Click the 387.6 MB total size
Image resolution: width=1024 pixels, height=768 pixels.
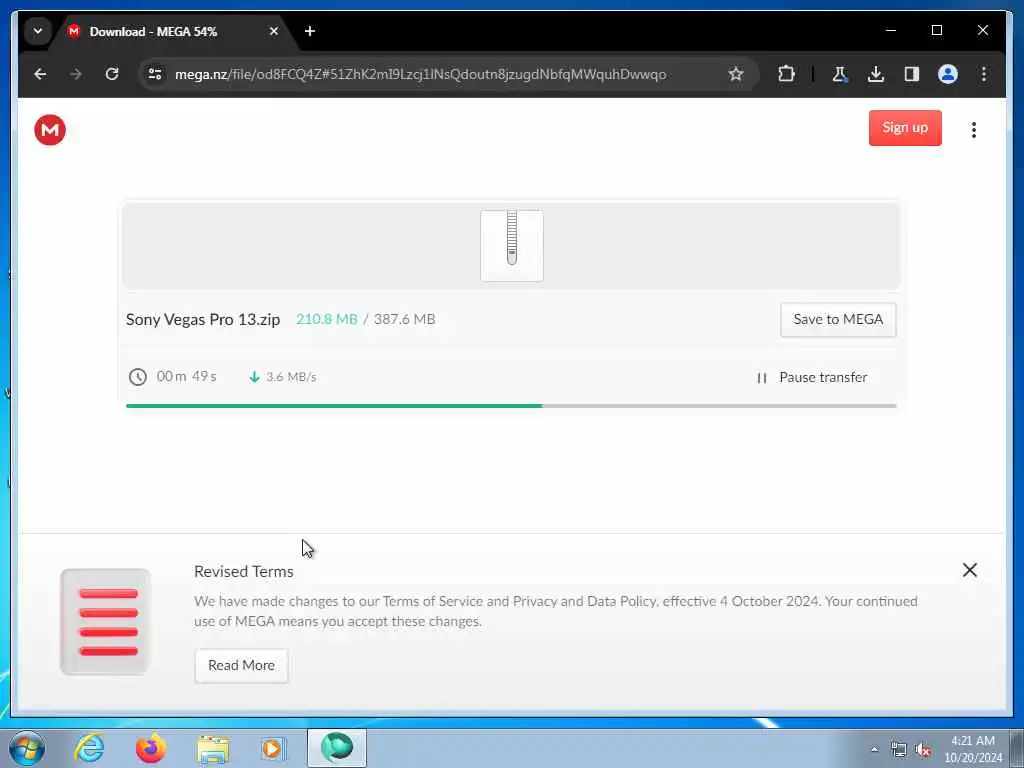(404, 319)
